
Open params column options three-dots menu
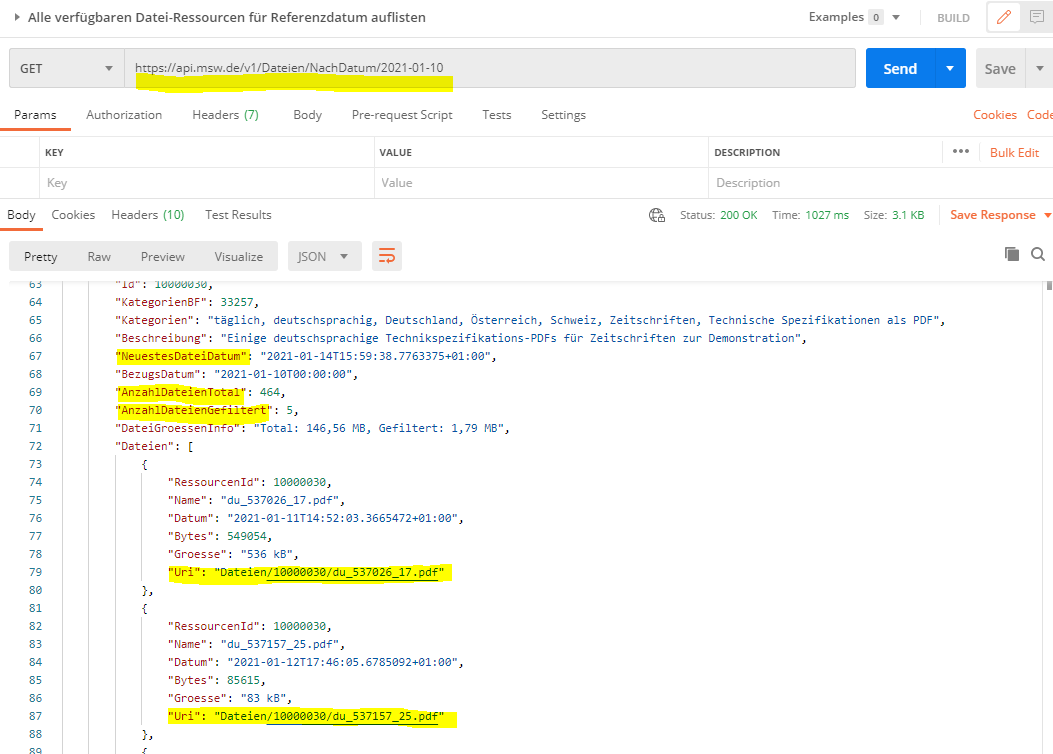[961, 152]
